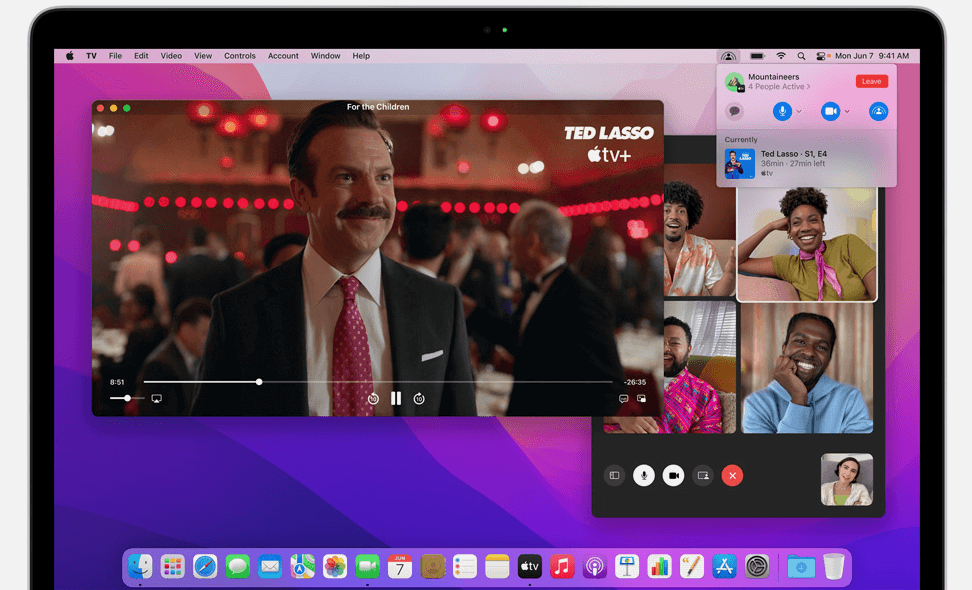Leave the Mountaineers call
The width and height of the screenshot is (972, 590).
871,81
